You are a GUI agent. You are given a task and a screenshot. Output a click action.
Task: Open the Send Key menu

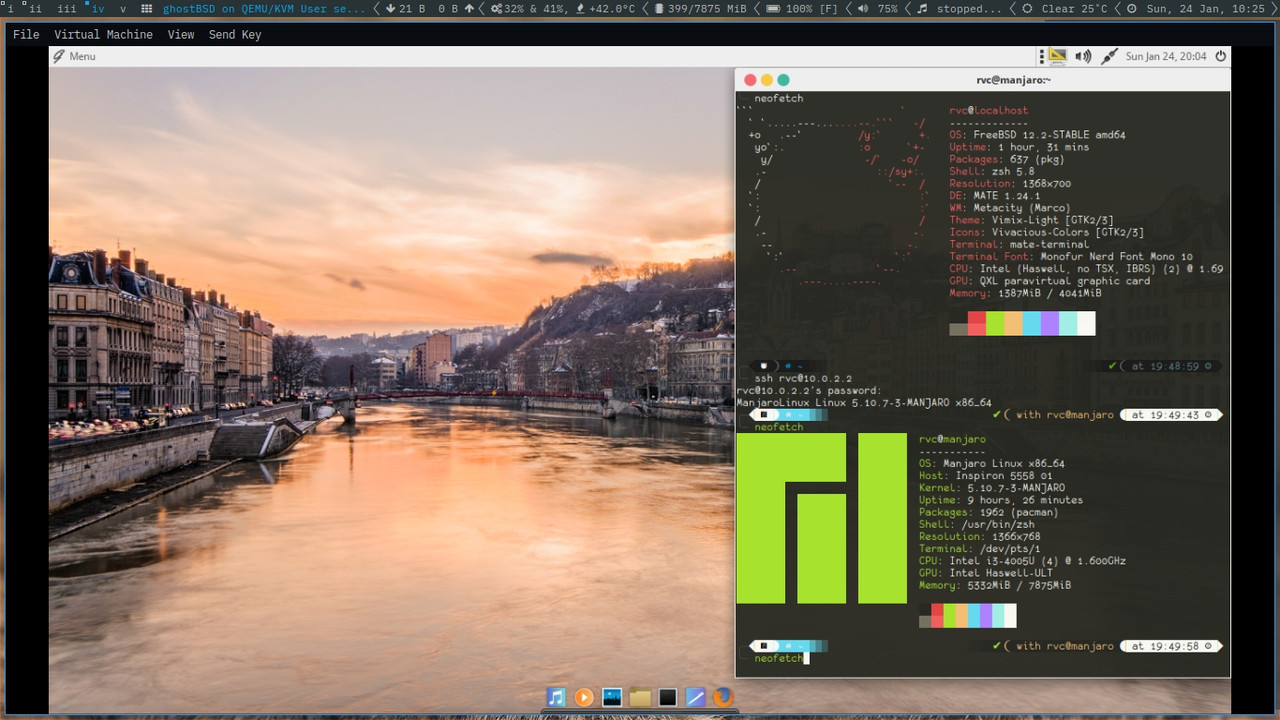point(235,34)
